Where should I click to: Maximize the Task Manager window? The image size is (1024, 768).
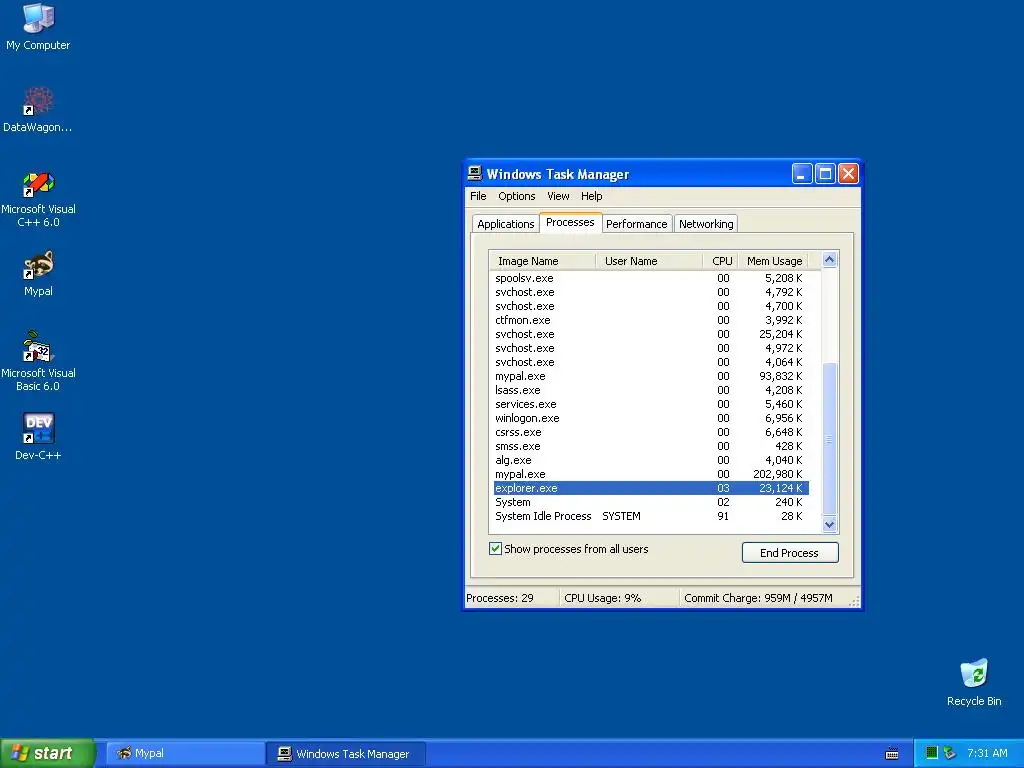point(825,174)
